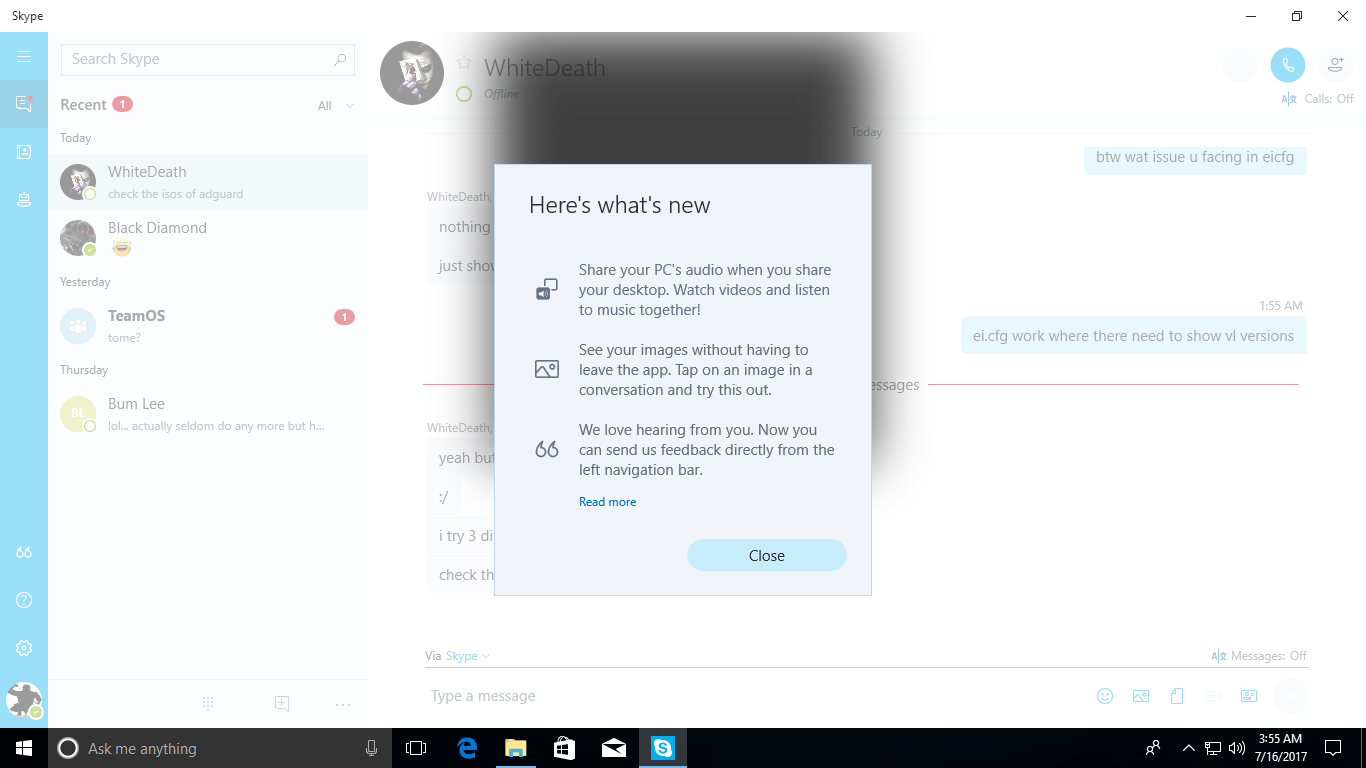Select the WhiteDeath conversation
This screenshot has width=1366, height=768.
pyautogui.click(x=208, y=182)
